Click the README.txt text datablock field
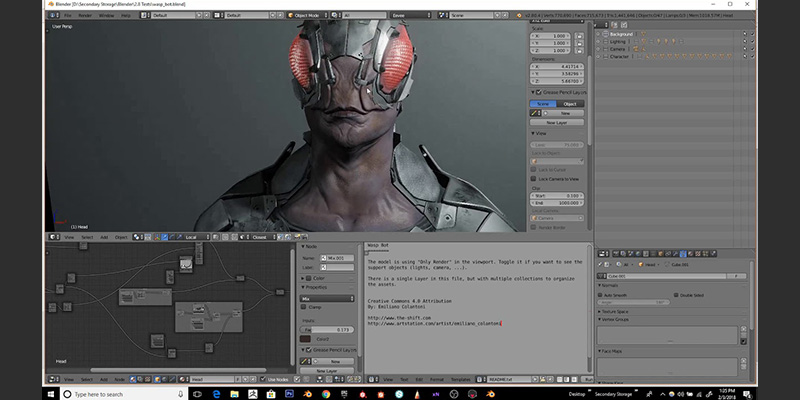 [x=508, y=380]
